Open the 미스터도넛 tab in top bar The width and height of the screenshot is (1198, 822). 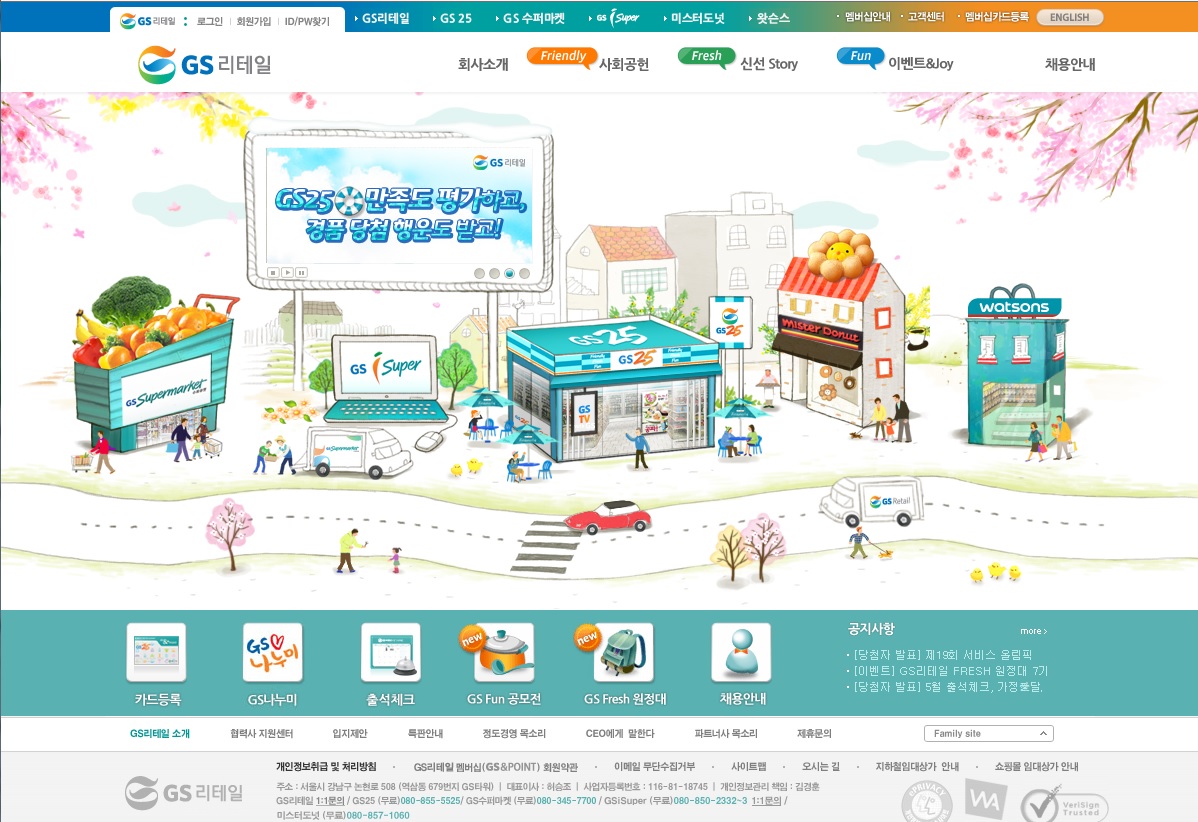pos(695,18)
